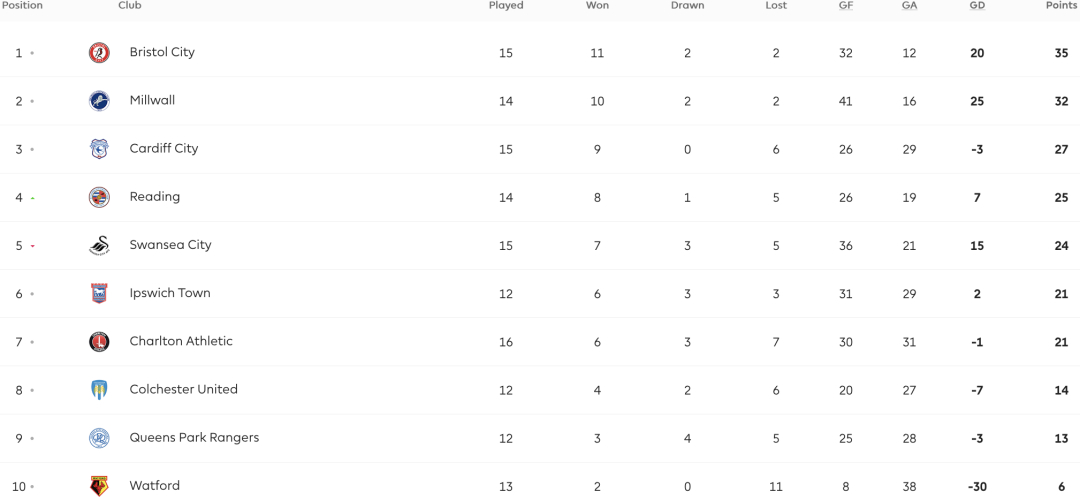Click the Swansea City swan logo
Screen dimensions: 1080x500
pyautogui.click(x=99, y=245)
